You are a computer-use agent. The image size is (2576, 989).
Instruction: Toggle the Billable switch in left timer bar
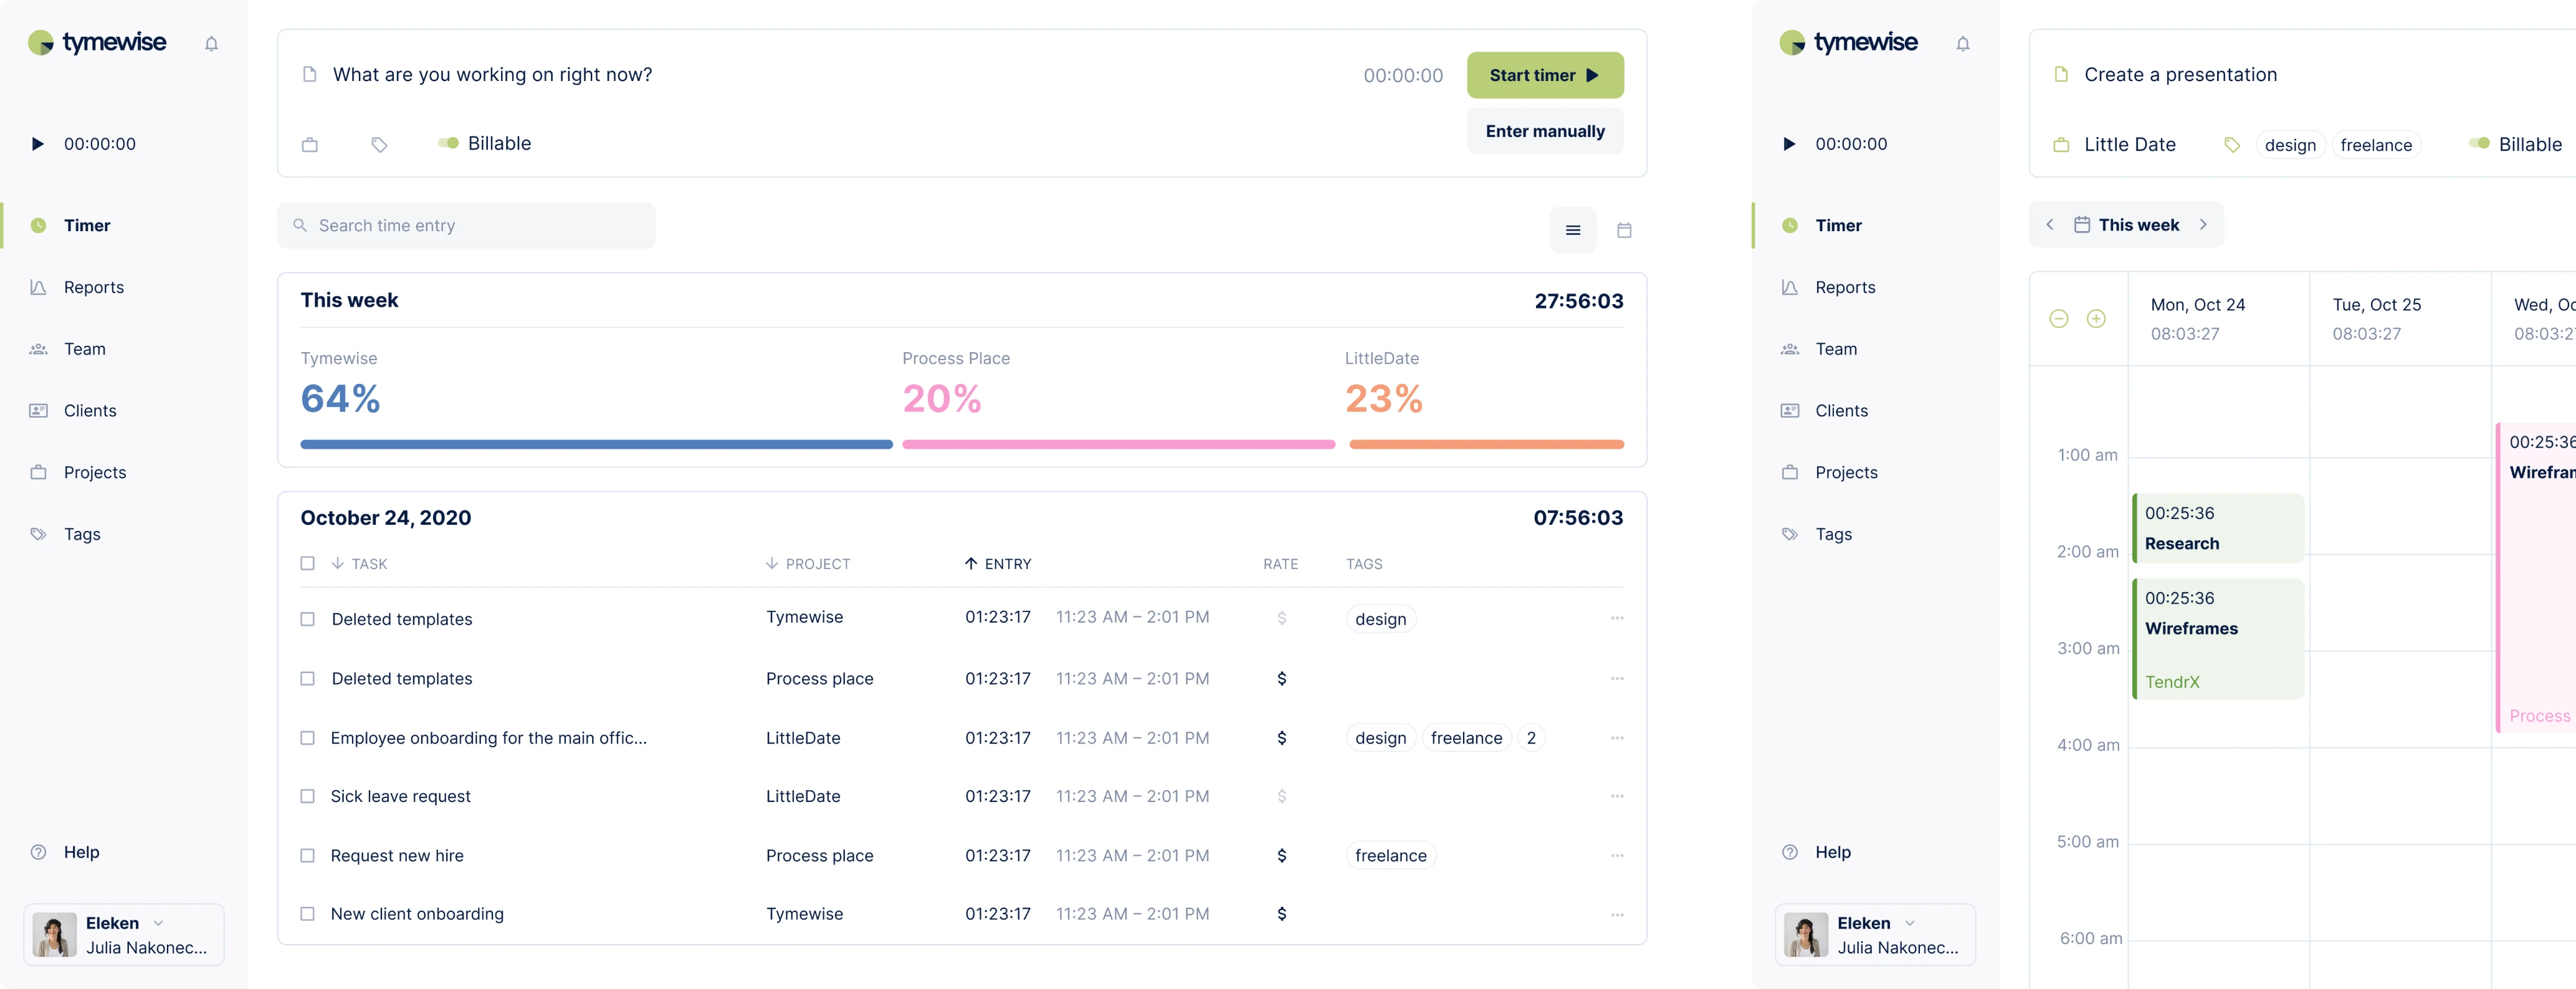[x=449, y=143]
